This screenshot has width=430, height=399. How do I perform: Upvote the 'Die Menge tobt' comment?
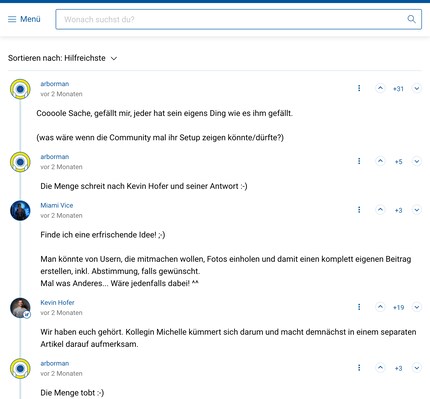380,368
